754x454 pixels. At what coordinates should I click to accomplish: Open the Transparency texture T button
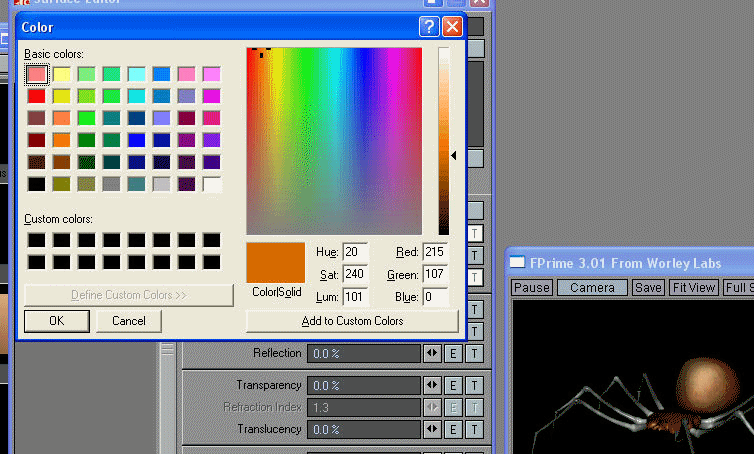point(475,385)
